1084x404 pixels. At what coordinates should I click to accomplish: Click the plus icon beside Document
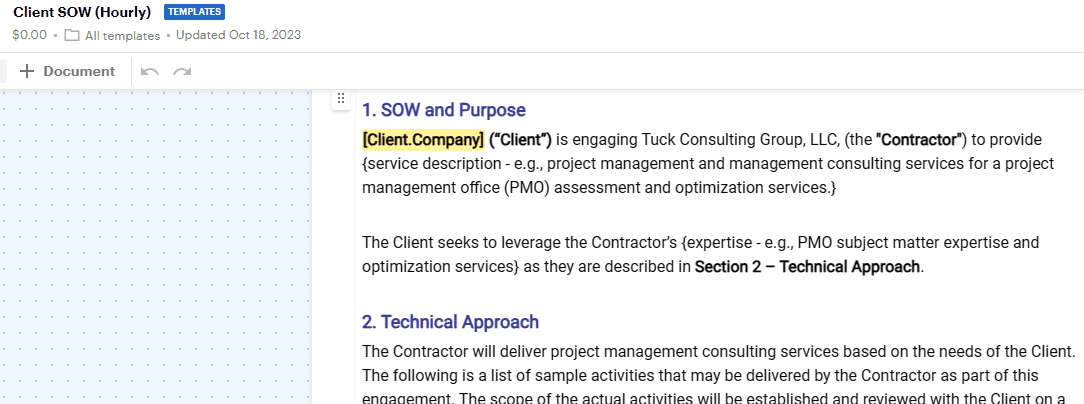pyautogui.click(x=26, y=71)
